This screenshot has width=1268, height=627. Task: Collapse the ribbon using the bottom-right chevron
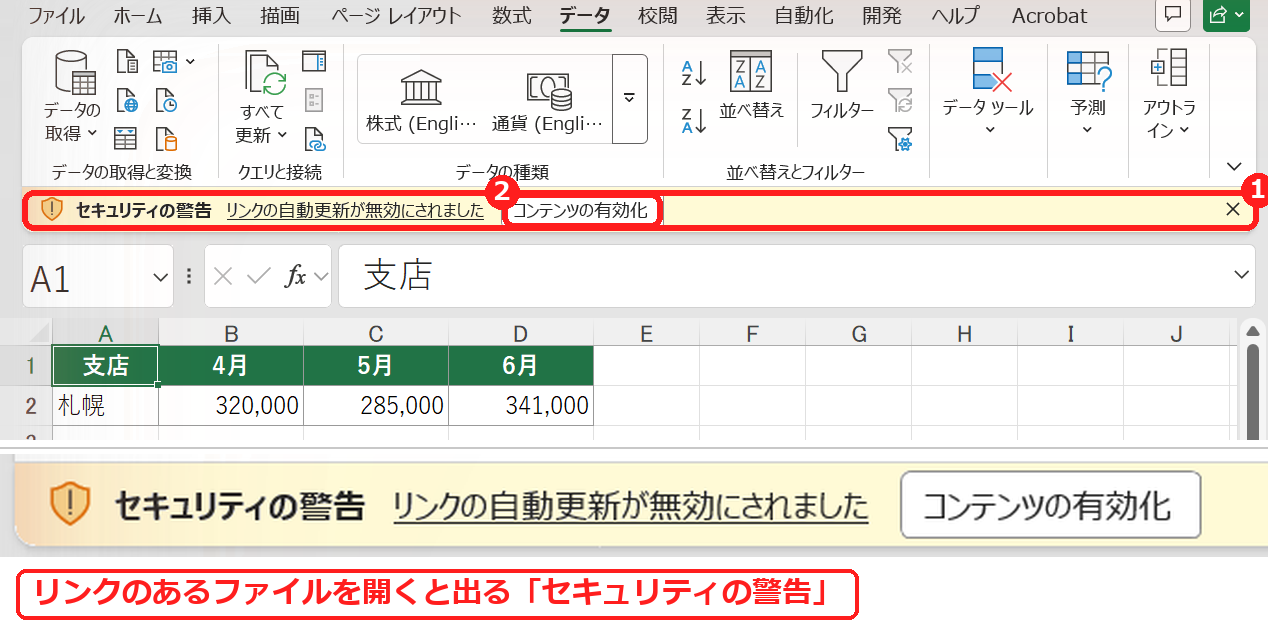pyautogui.click(x=1234, y=167)
